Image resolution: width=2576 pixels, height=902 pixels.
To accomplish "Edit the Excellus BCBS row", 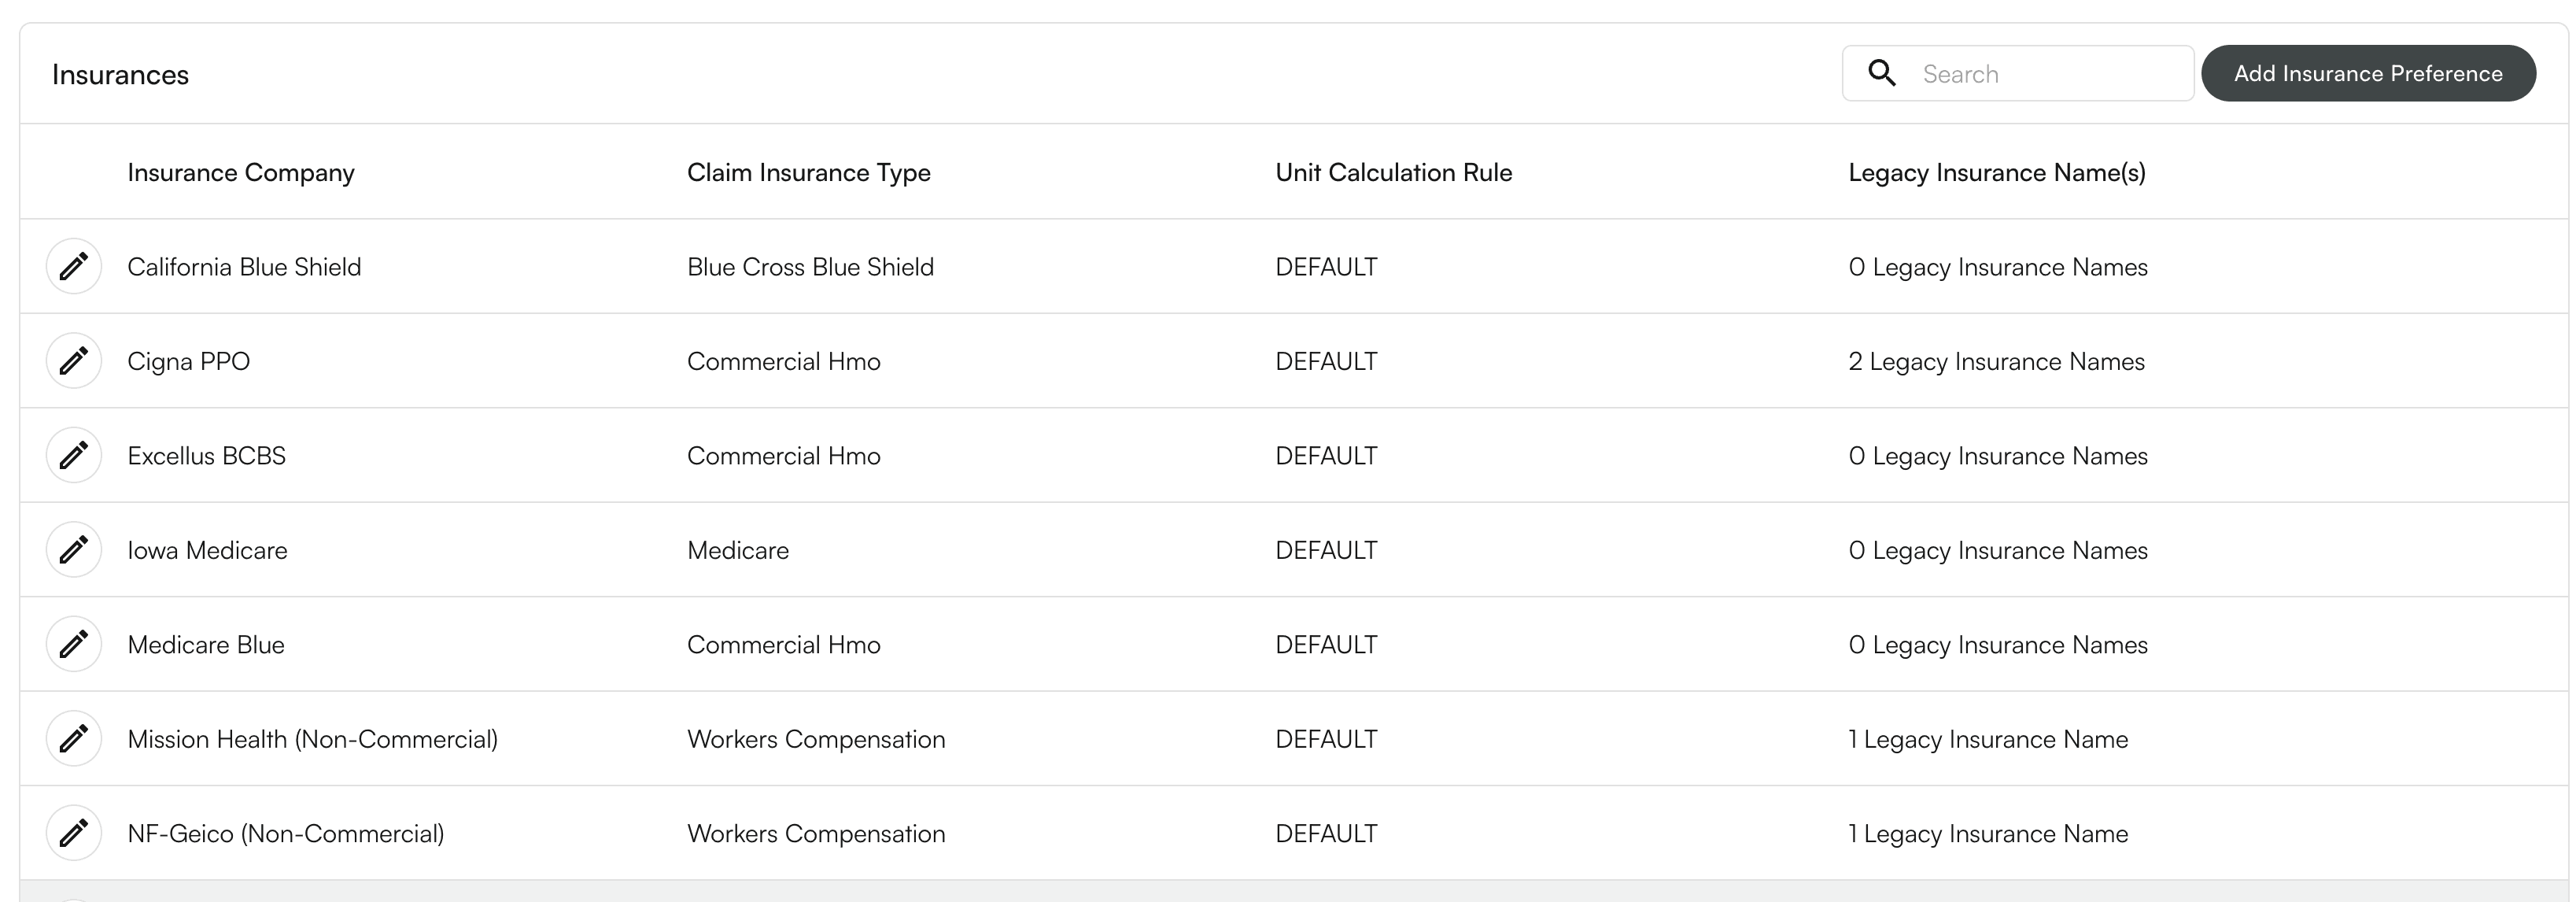I will (x=73, y=455).
